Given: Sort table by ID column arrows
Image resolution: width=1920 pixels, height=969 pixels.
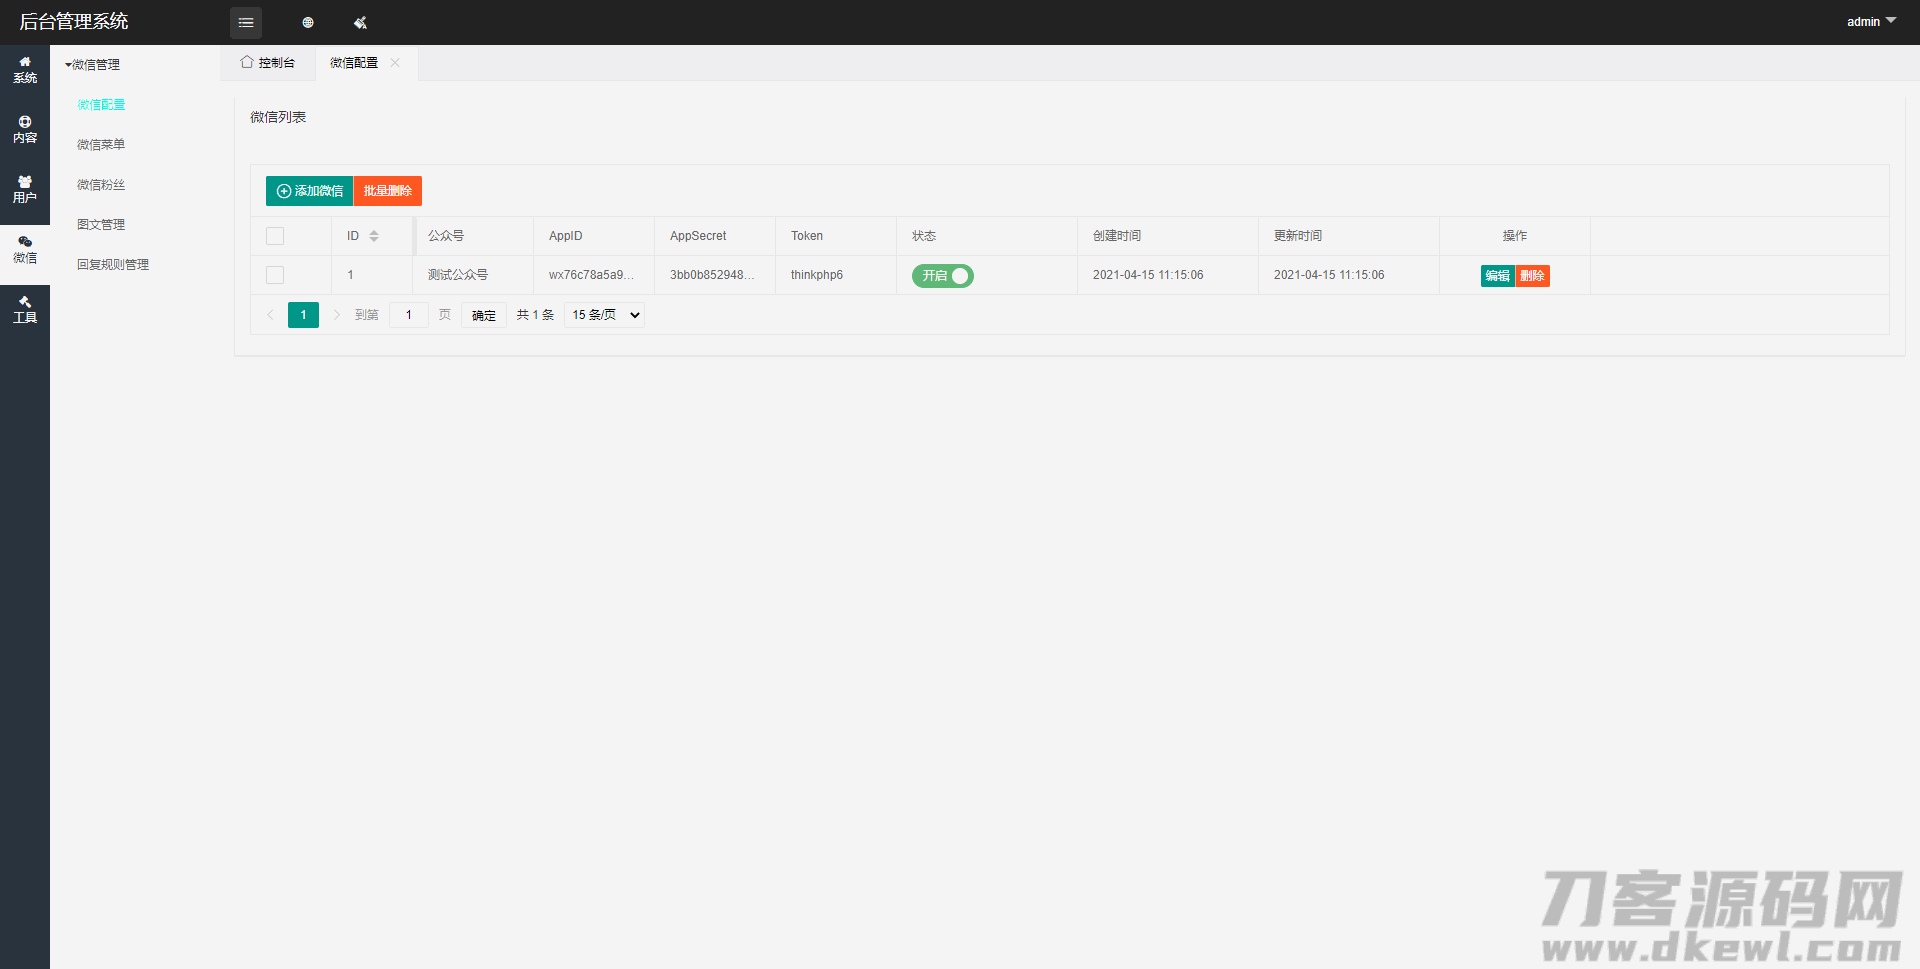Looking at the screenshot, I should (374, 236).
